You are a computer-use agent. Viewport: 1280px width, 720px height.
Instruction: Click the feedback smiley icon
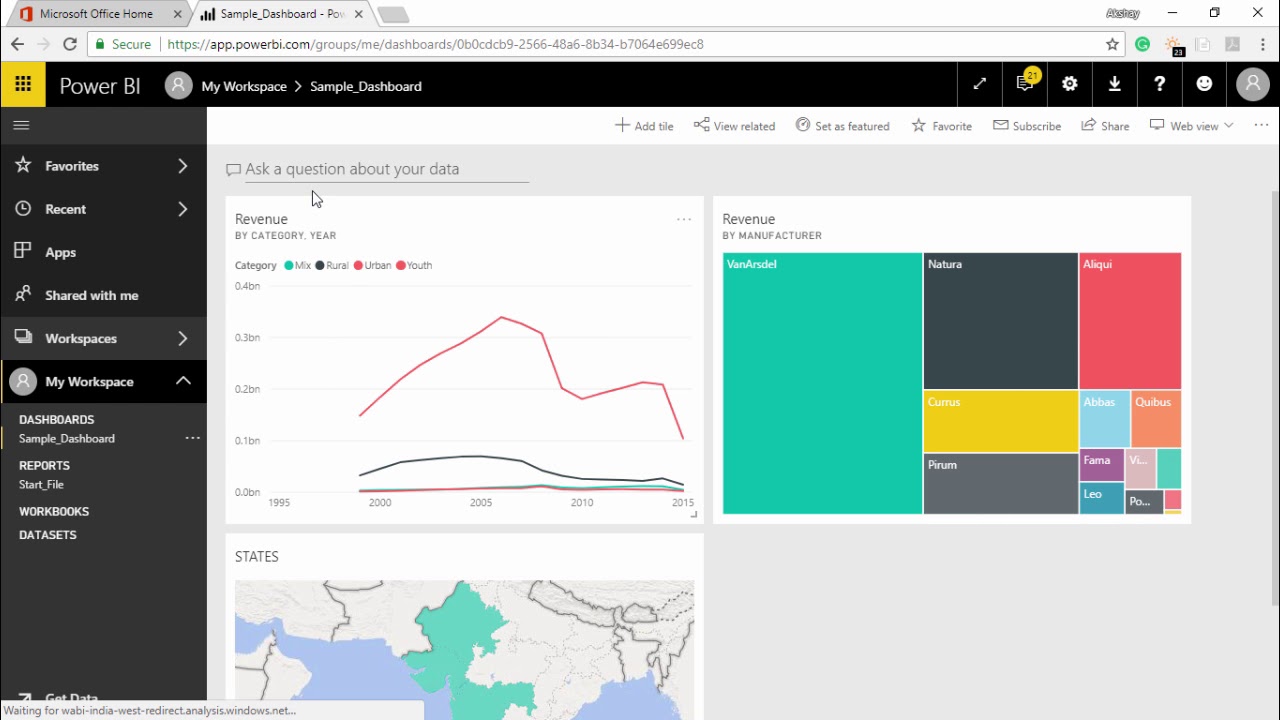1205,85
